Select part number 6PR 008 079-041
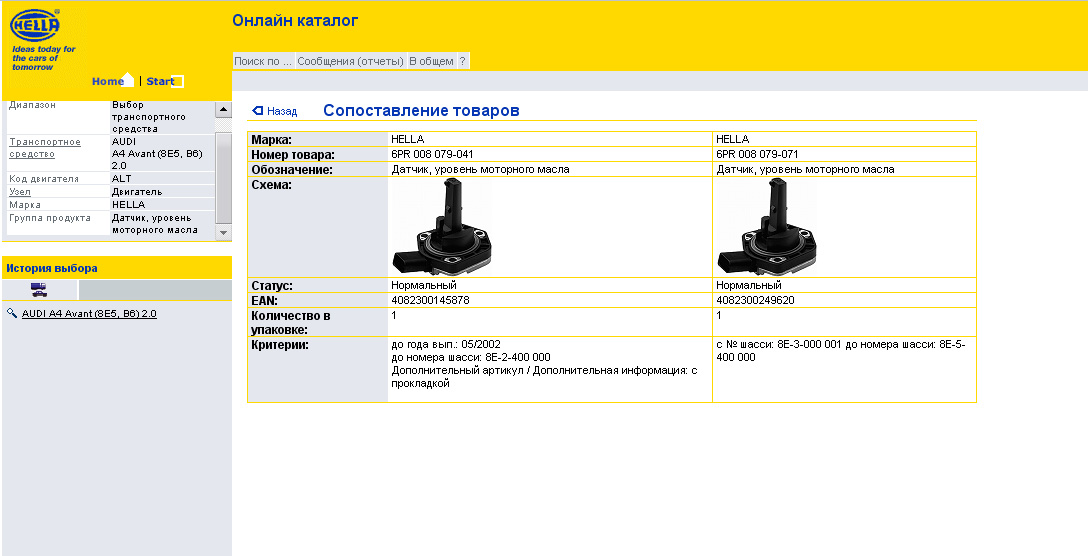 point(432,154)
